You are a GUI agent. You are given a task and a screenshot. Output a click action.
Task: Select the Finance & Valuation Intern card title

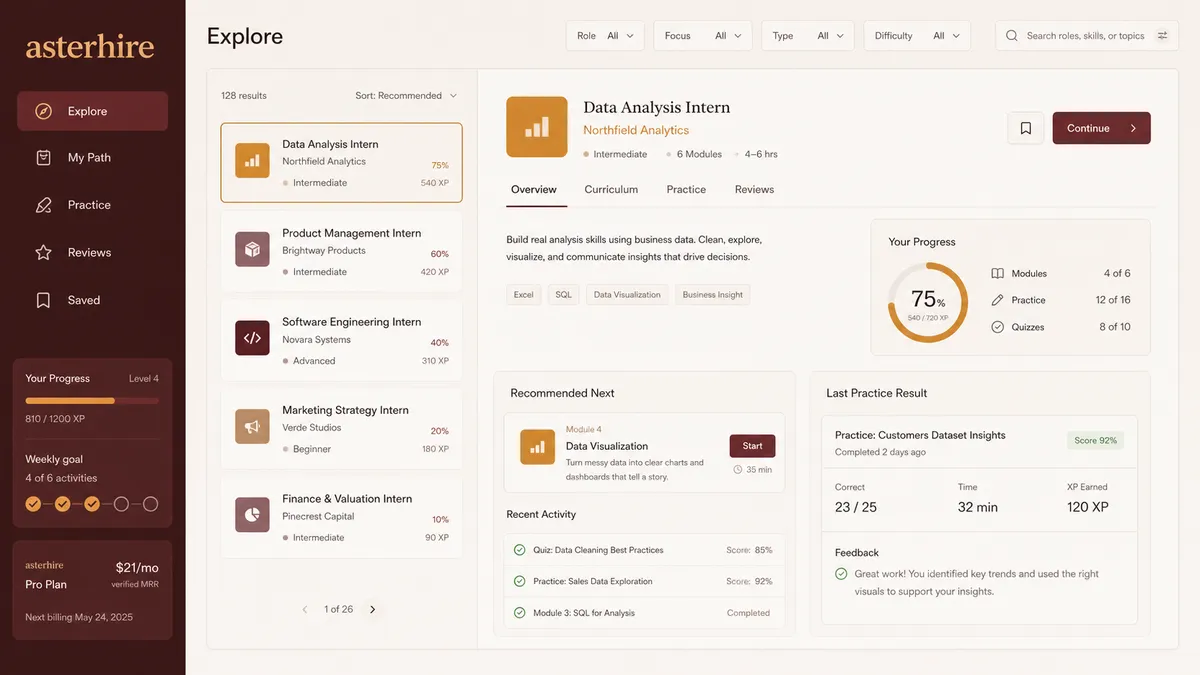[x=347, y=498]
